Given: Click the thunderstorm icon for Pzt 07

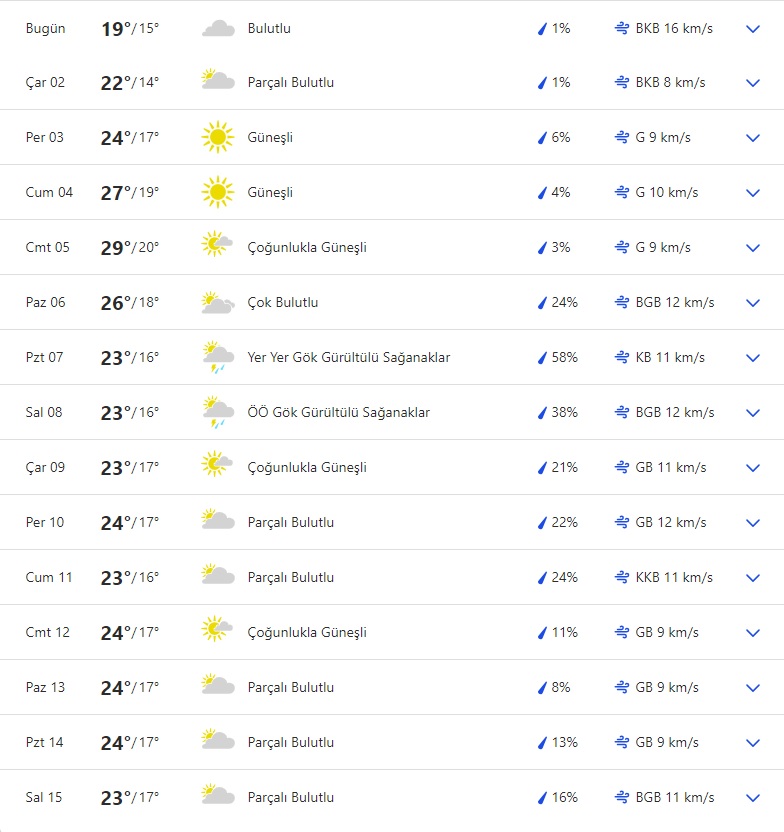Looking at the screenshot, I should [x=217, y=358].
